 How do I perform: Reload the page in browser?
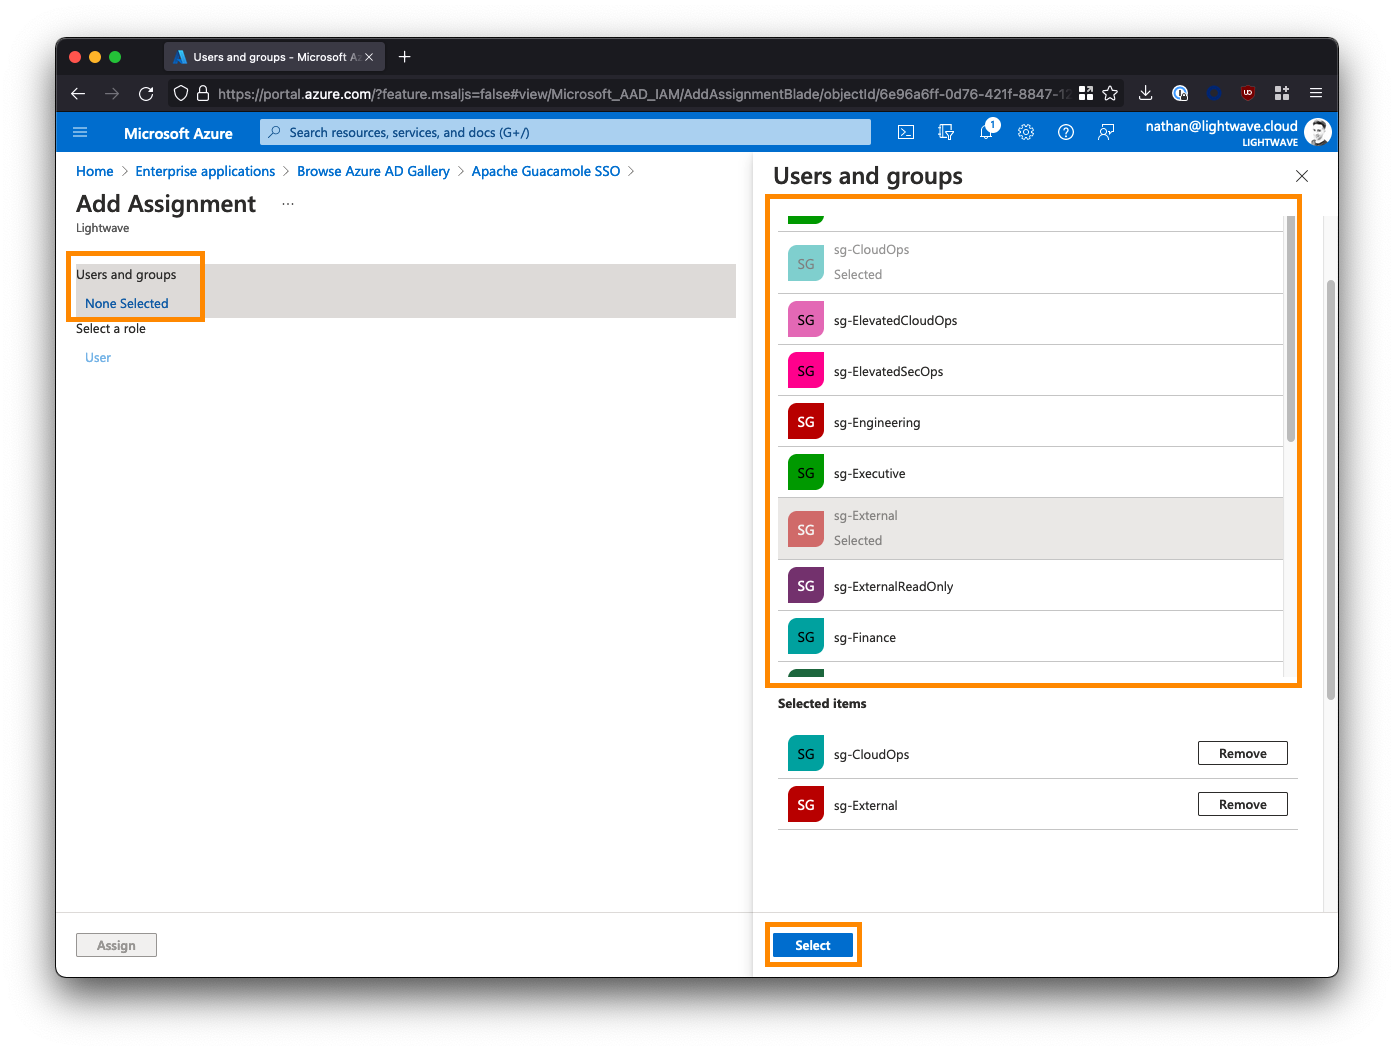coord(146,93)
